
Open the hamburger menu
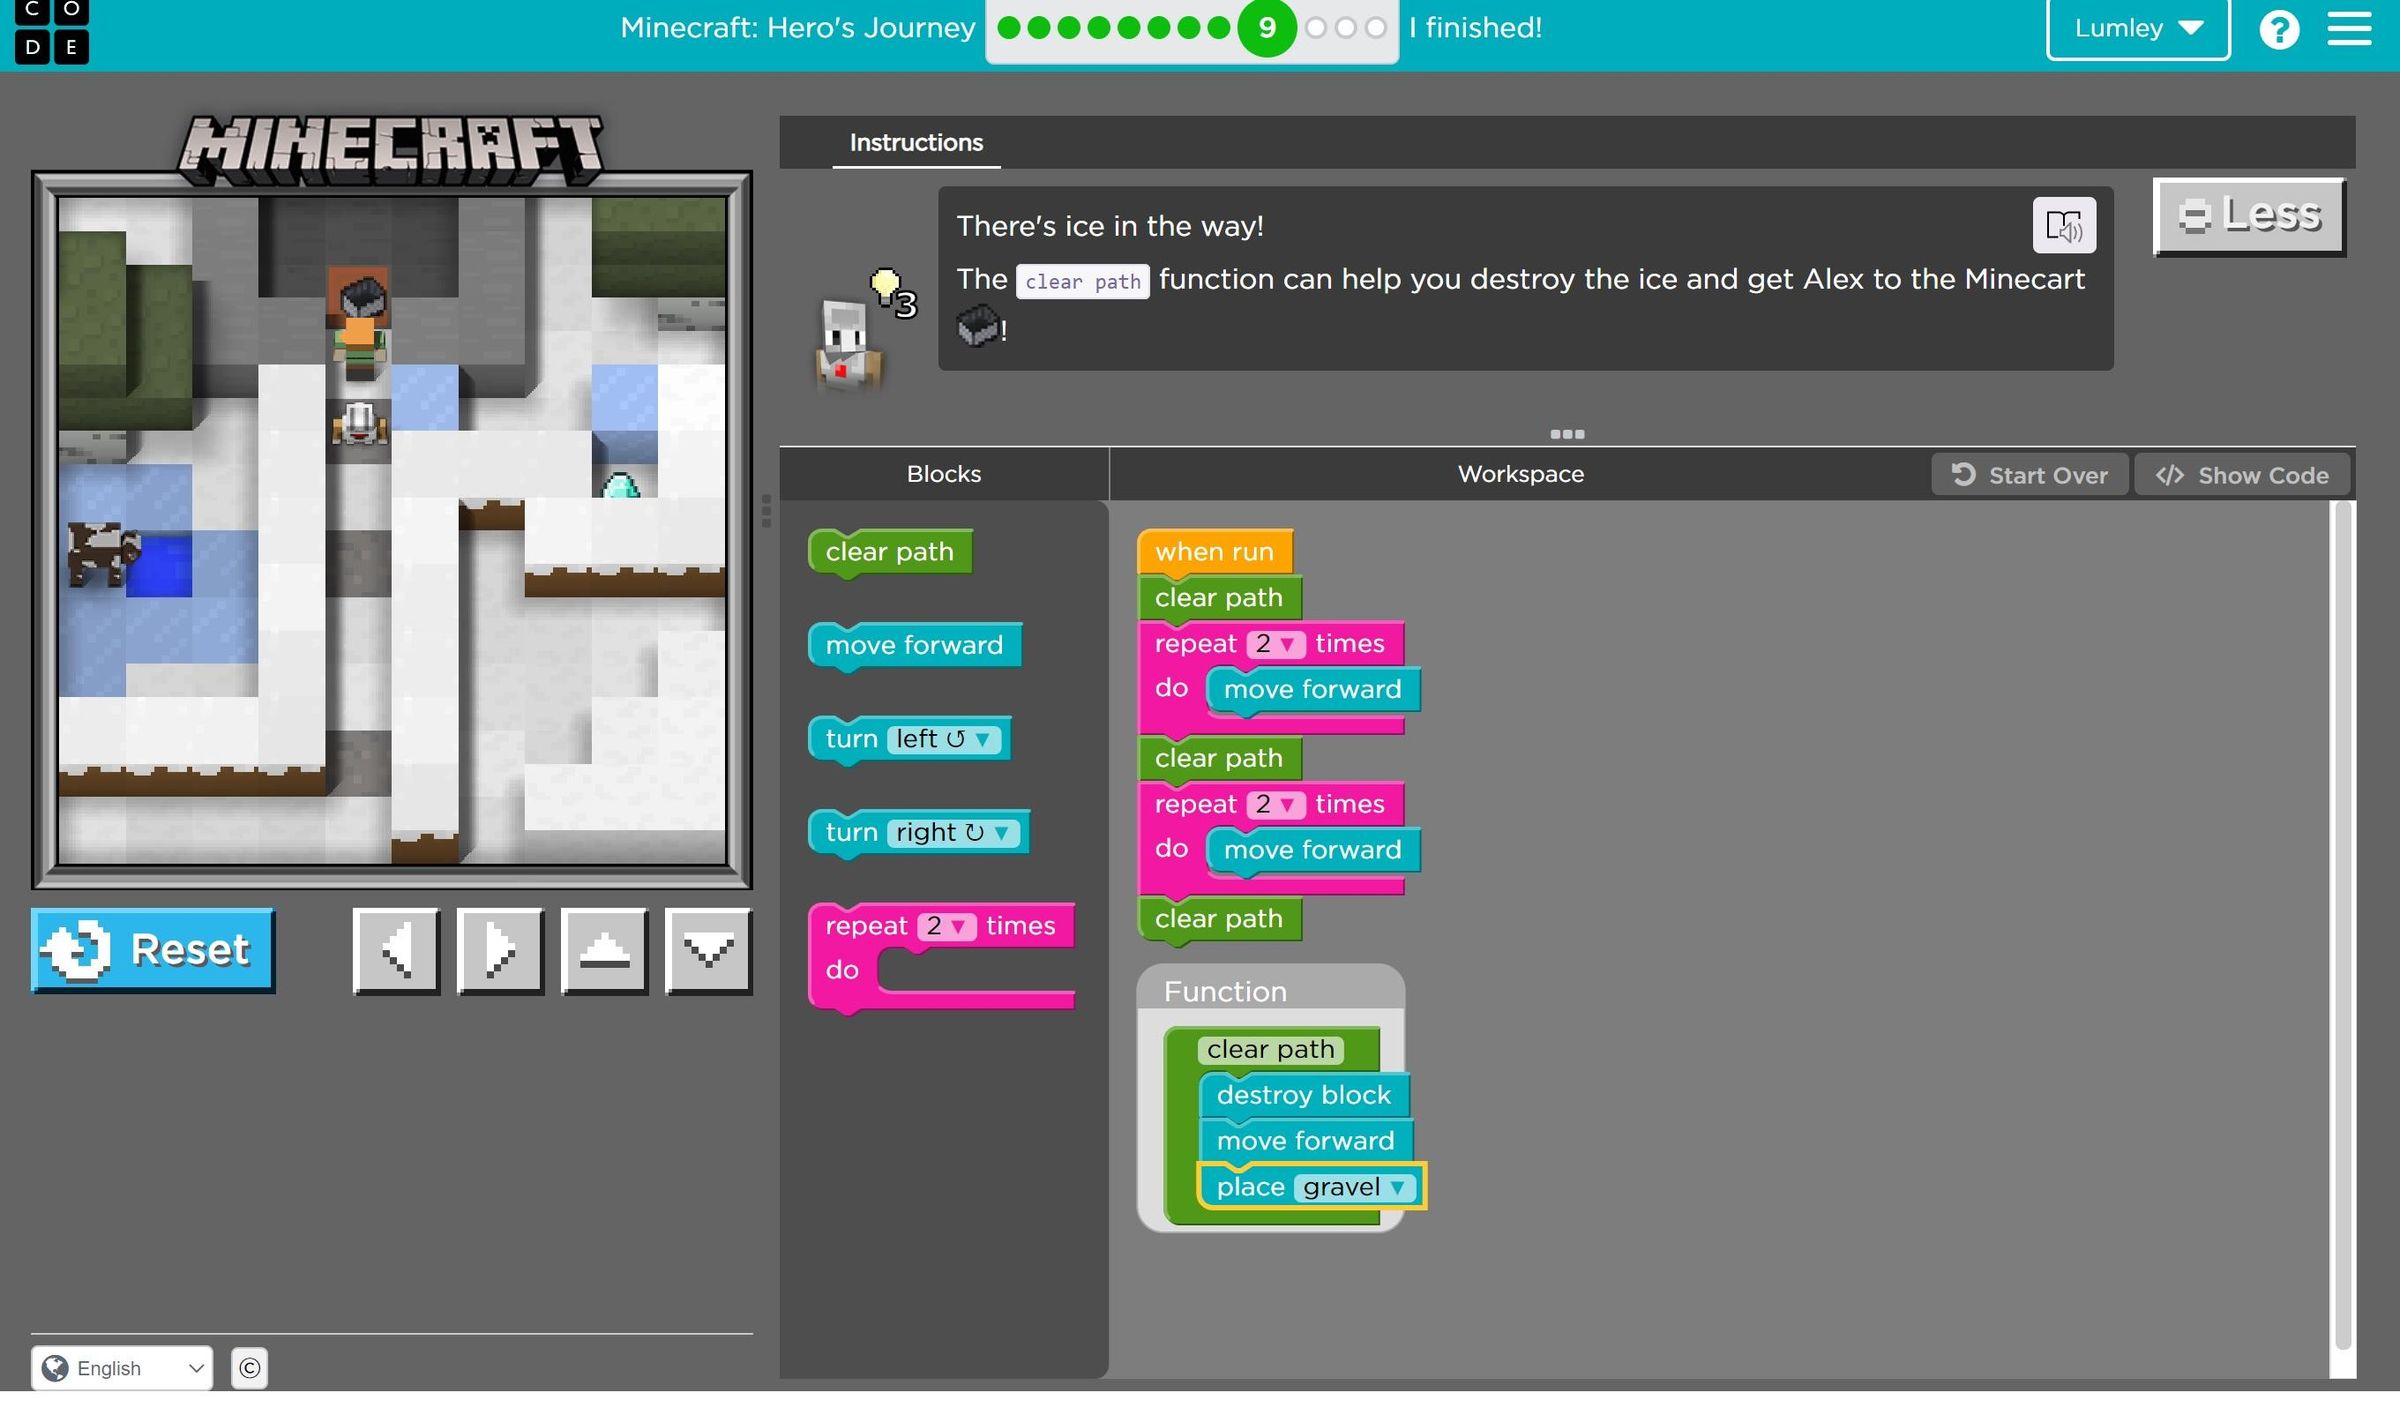pyautogui.click(x=2348, y=28)
